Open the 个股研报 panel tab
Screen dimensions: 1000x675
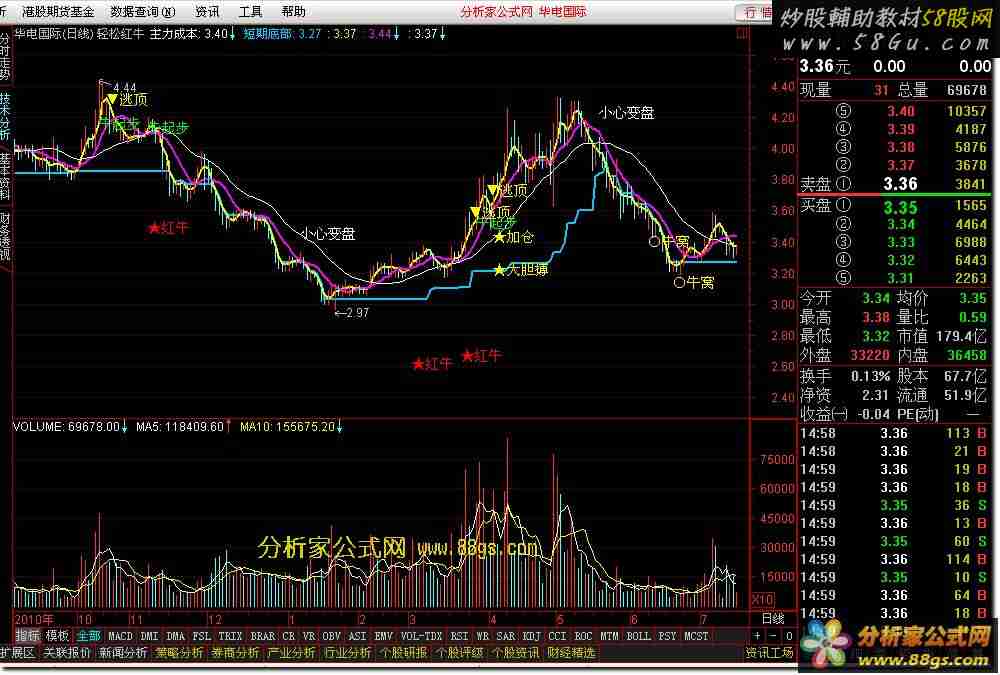(402, 653)
